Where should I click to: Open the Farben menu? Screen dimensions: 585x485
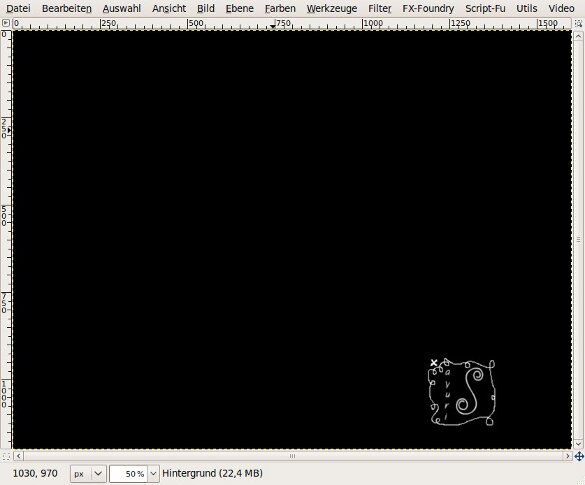click(280, 8)
